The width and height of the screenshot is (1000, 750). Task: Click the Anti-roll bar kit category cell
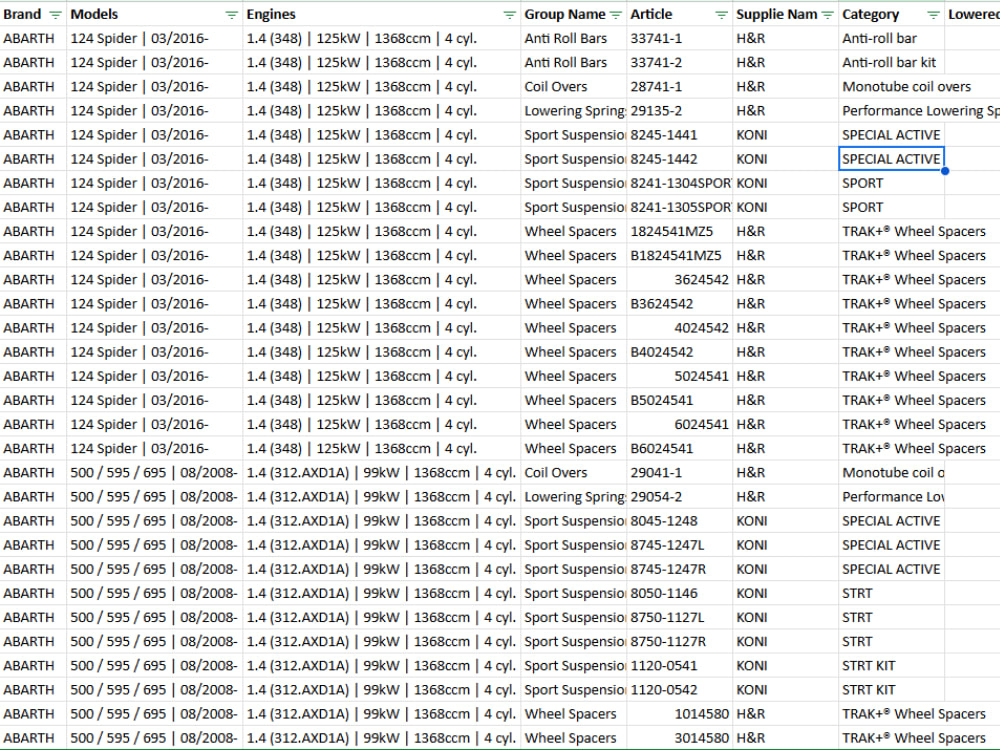(x=891, y=62)
